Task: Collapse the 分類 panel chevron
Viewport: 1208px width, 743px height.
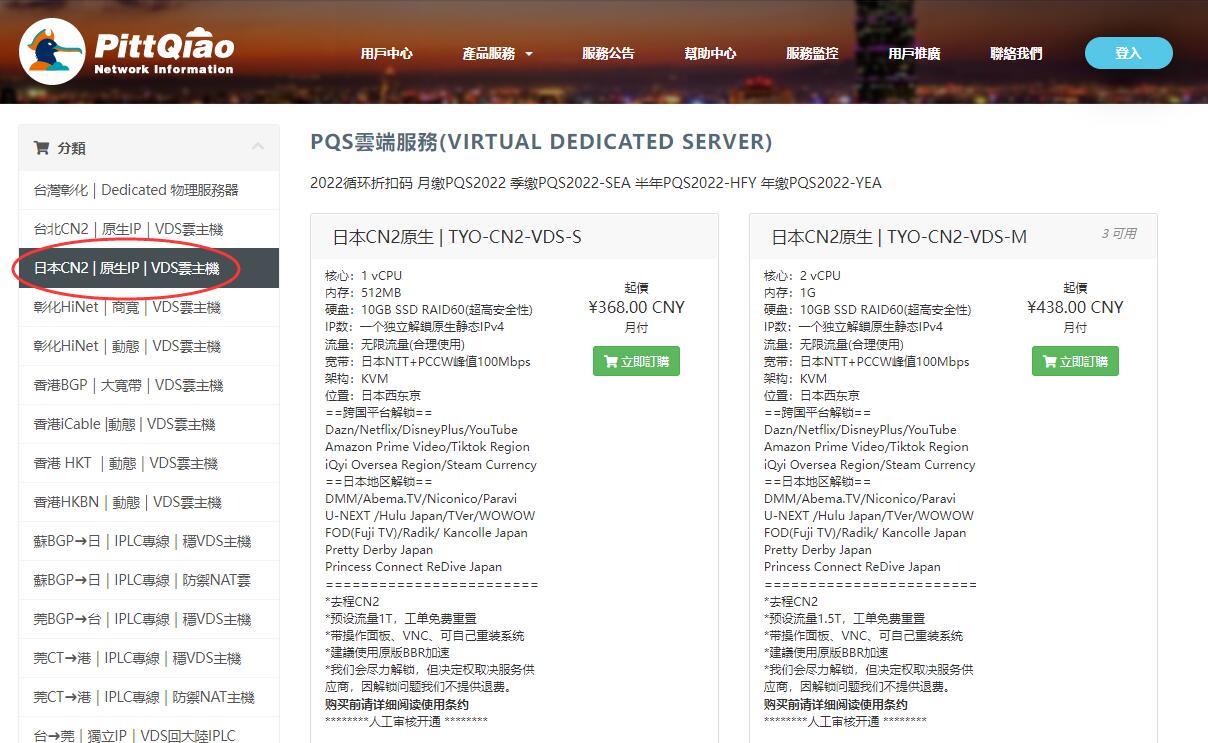Action: (x=258, y=148)
